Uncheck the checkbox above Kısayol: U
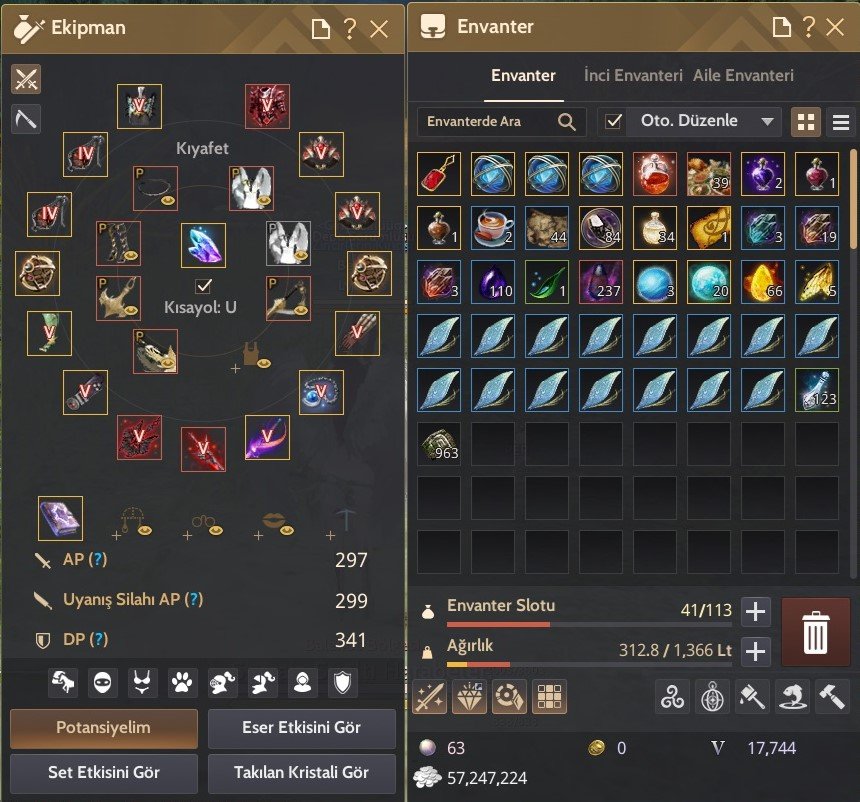Screen dimensions: 860x802 [x=203, y=285]
